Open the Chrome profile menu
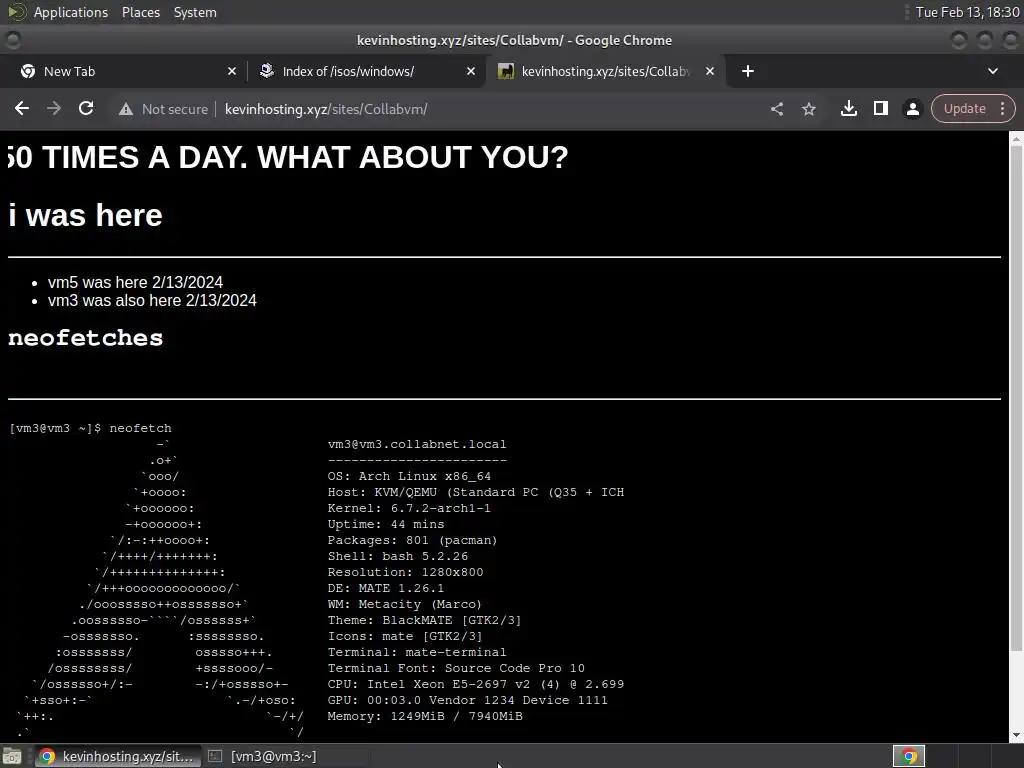The width and height of the screenshot is (1024, 768). click(x=912, y=109)
